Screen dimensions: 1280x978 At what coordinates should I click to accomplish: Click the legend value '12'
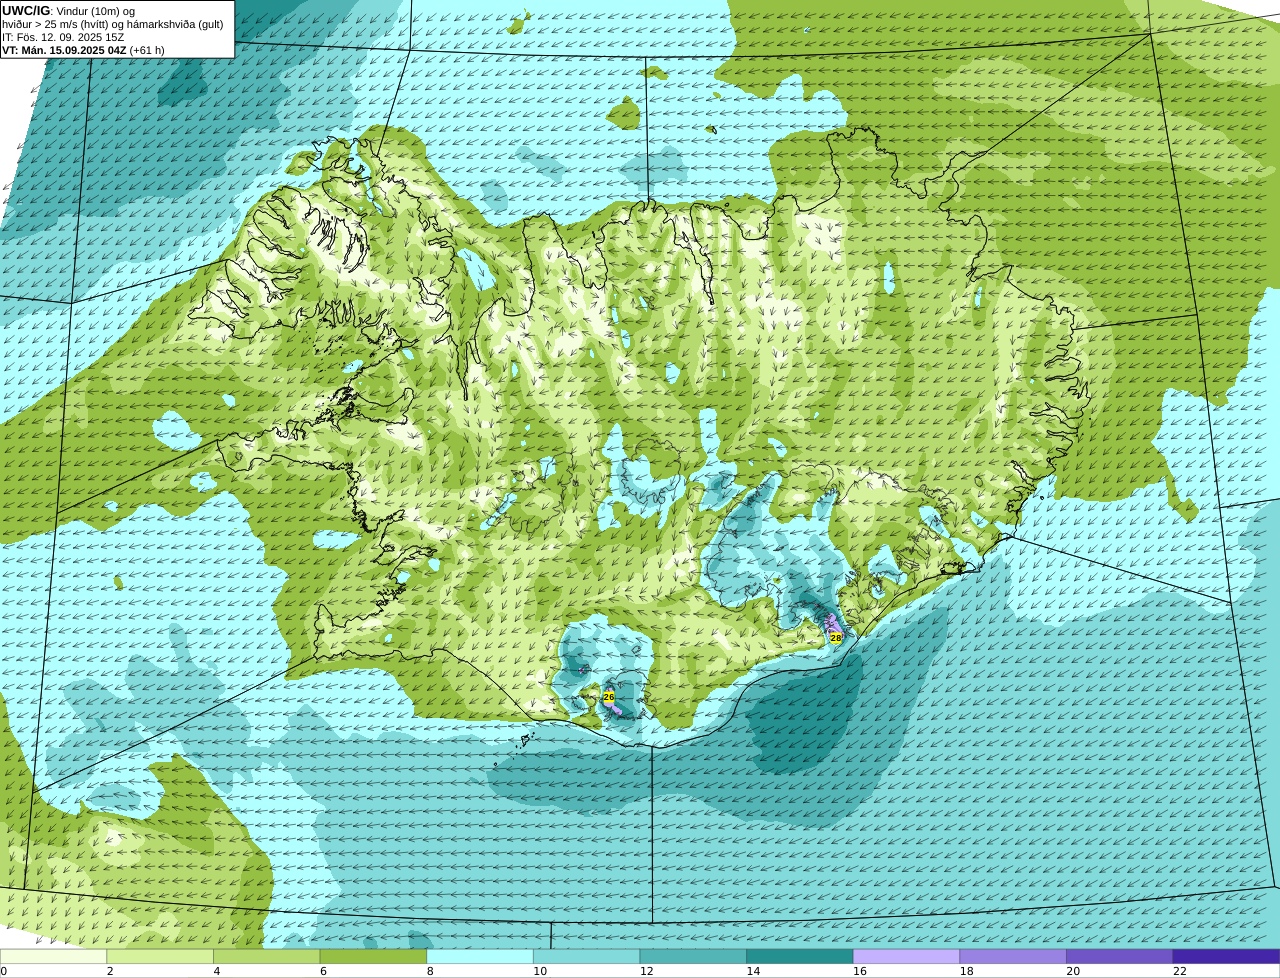click(647, 971)
